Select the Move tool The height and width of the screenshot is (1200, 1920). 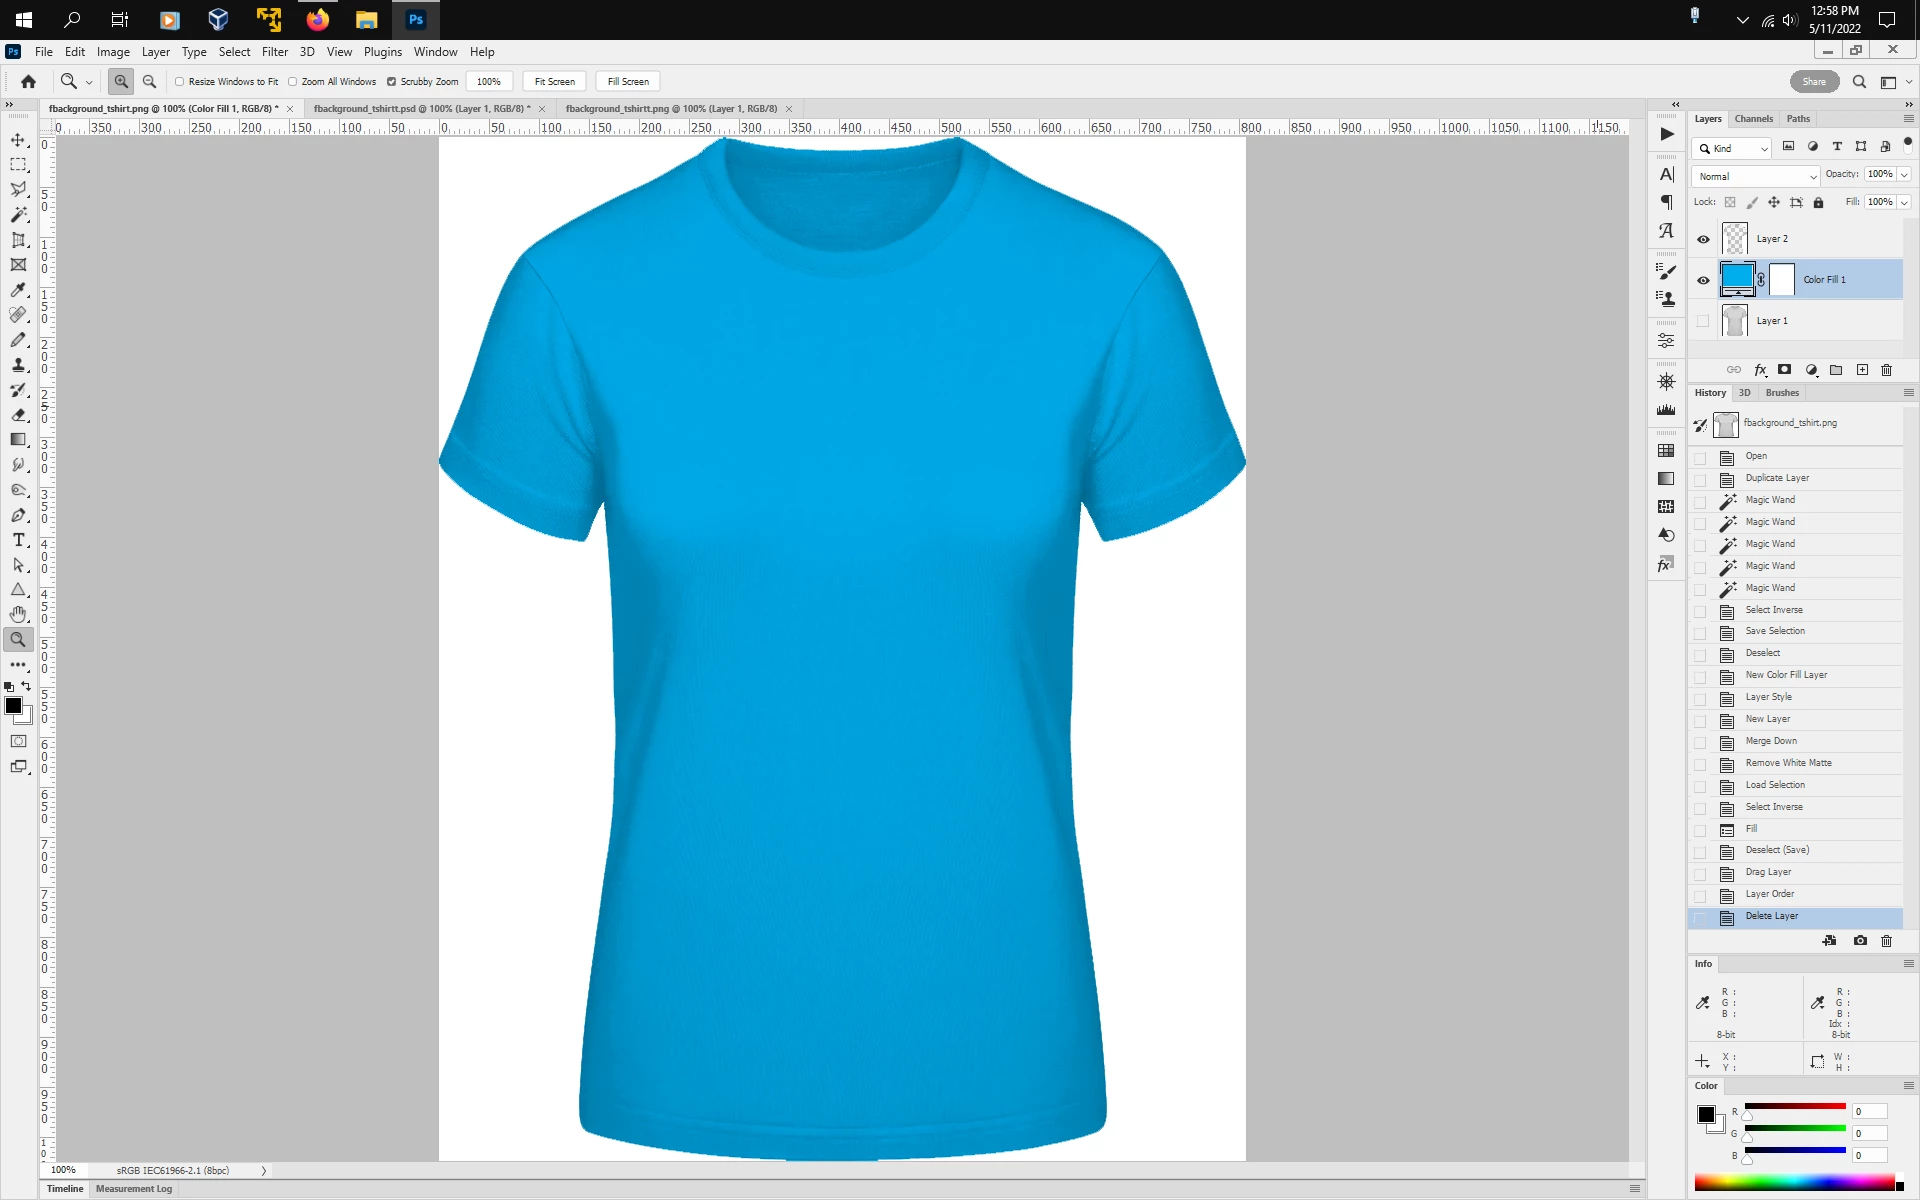(18, 140)
